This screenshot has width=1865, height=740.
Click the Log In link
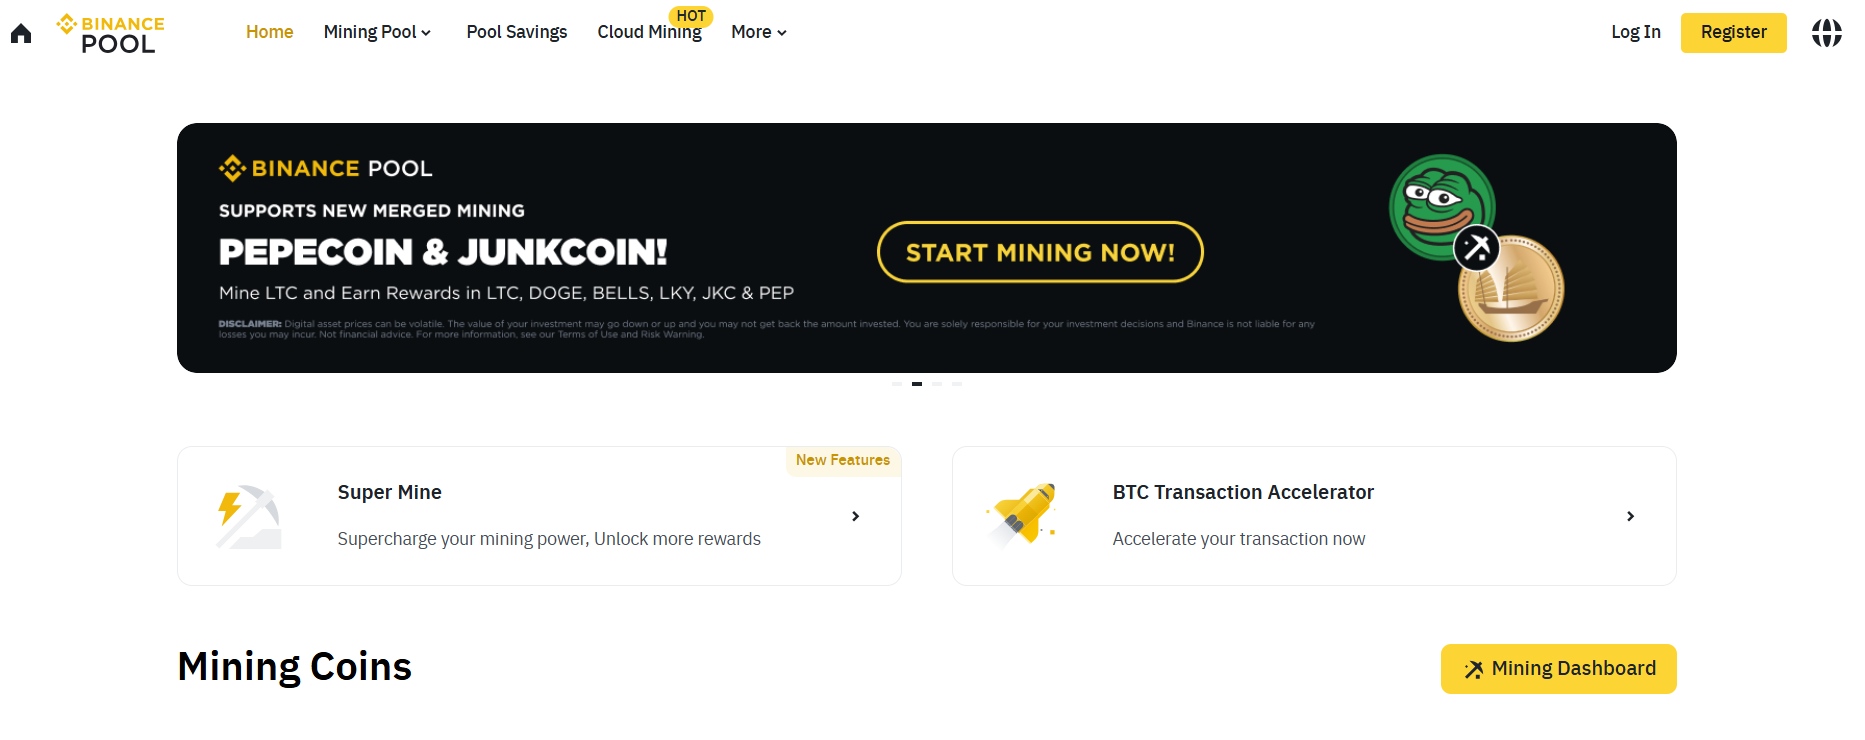(1636, 32)
